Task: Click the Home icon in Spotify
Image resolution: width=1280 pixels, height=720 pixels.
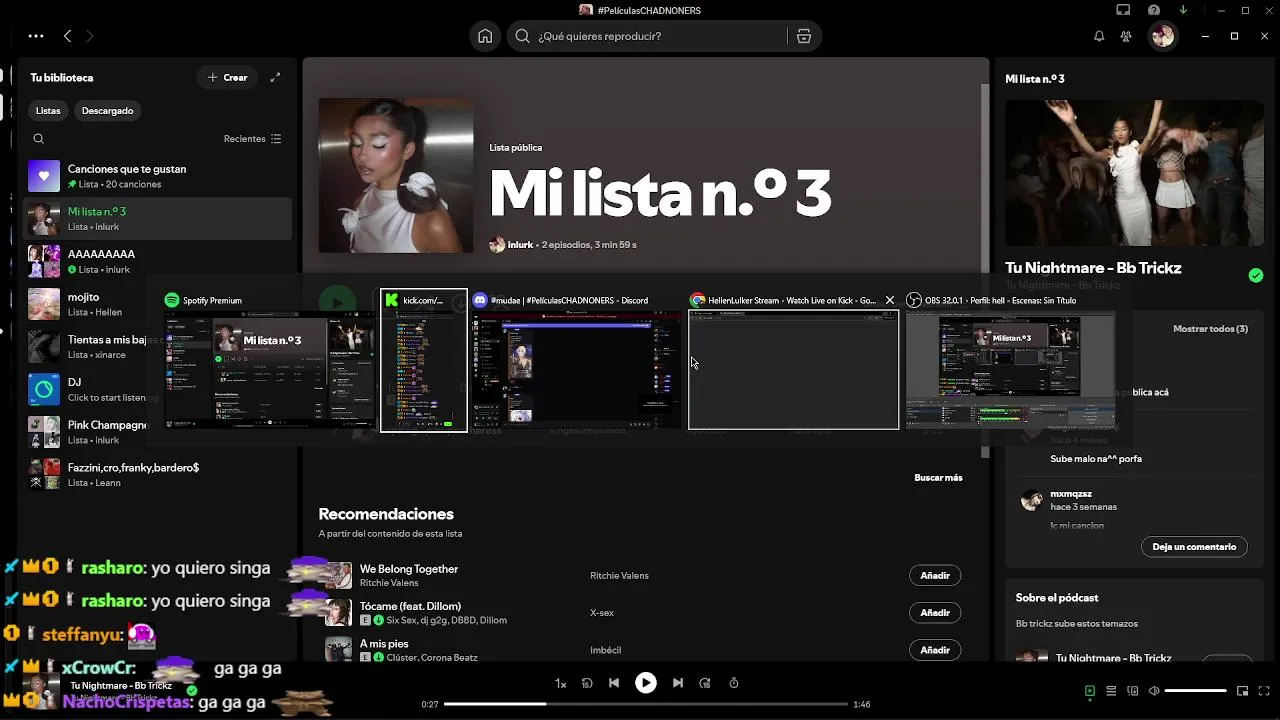Action: point(485,36)
